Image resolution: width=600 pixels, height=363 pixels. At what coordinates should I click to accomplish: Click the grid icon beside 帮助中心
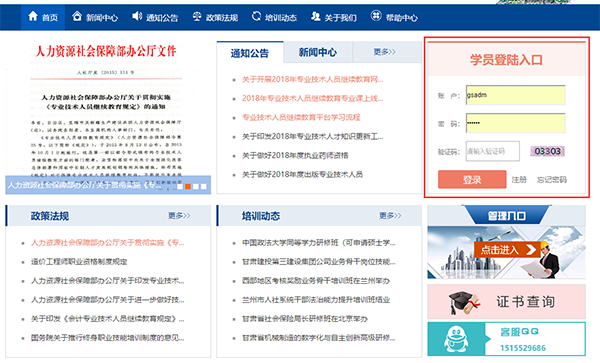(376, 16)
